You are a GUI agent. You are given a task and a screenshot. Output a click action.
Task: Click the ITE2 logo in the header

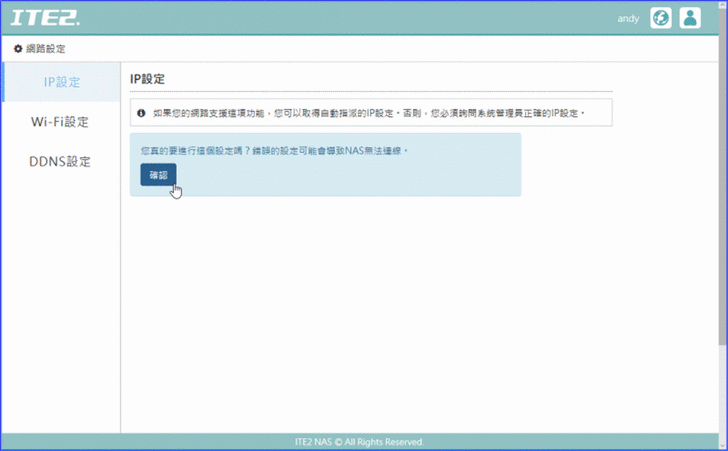[x=45, y=18]
